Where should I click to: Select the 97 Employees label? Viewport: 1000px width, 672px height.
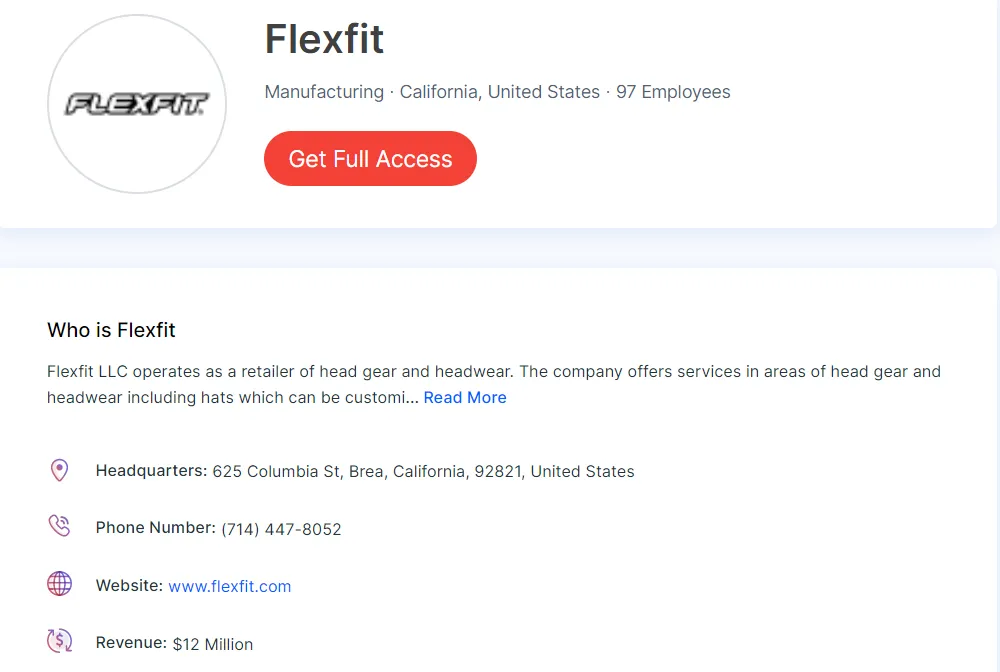click(x=674, y=91)
